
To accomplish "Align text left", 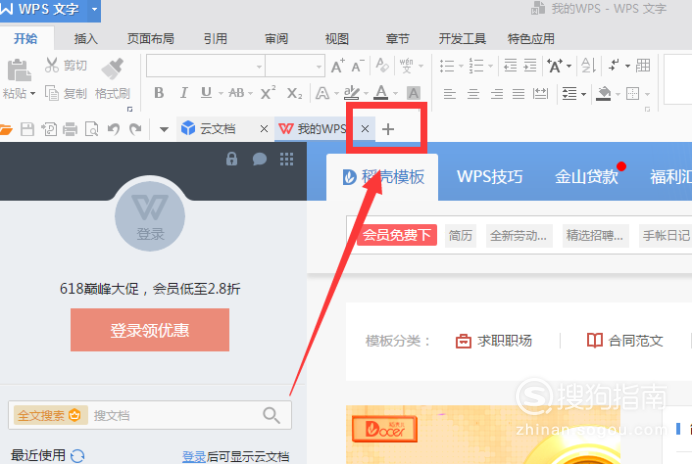I will point(450,94).
